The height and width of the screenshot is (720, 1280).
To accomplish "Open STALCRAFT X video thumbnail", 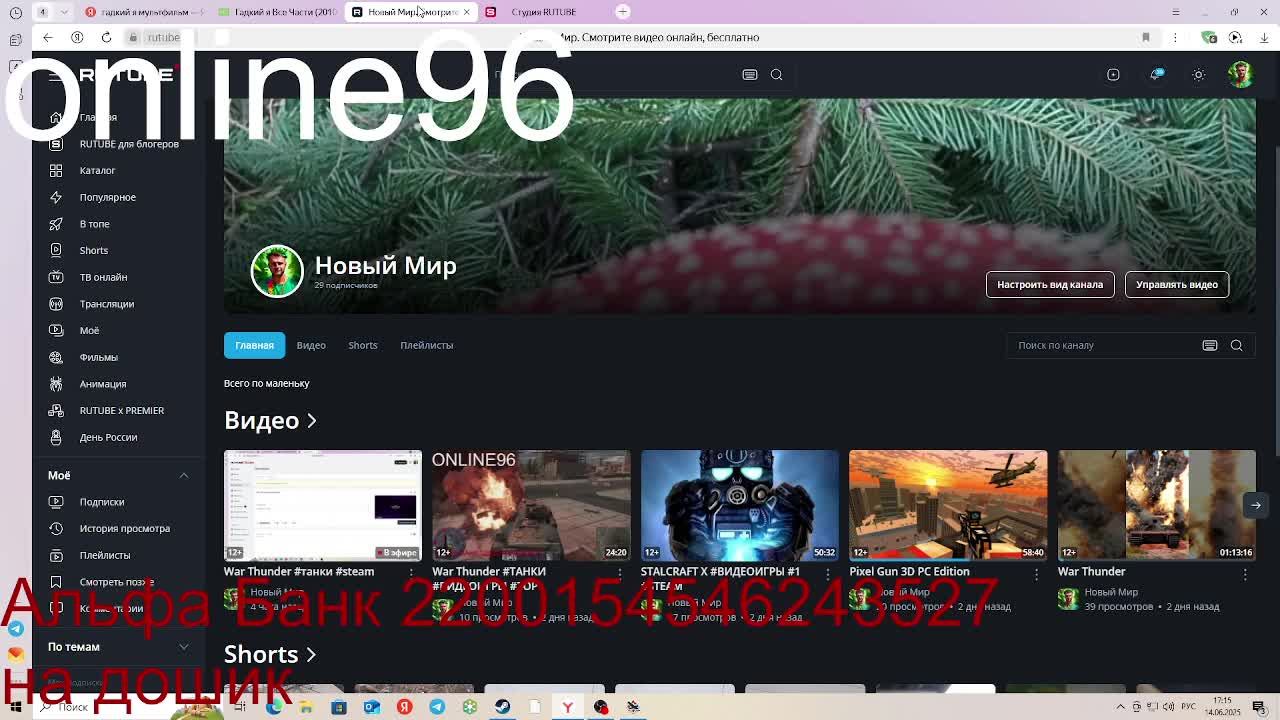I will click(x=740, y=505).
